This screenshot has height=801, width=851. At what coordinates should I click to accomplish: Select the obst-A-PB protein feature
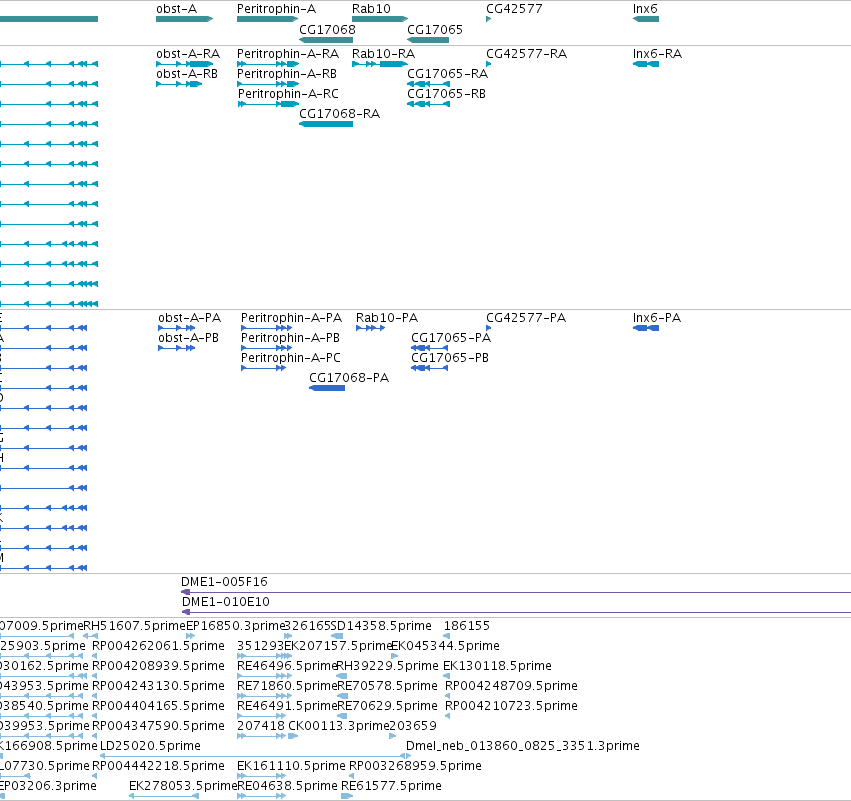tap(176, 348)
